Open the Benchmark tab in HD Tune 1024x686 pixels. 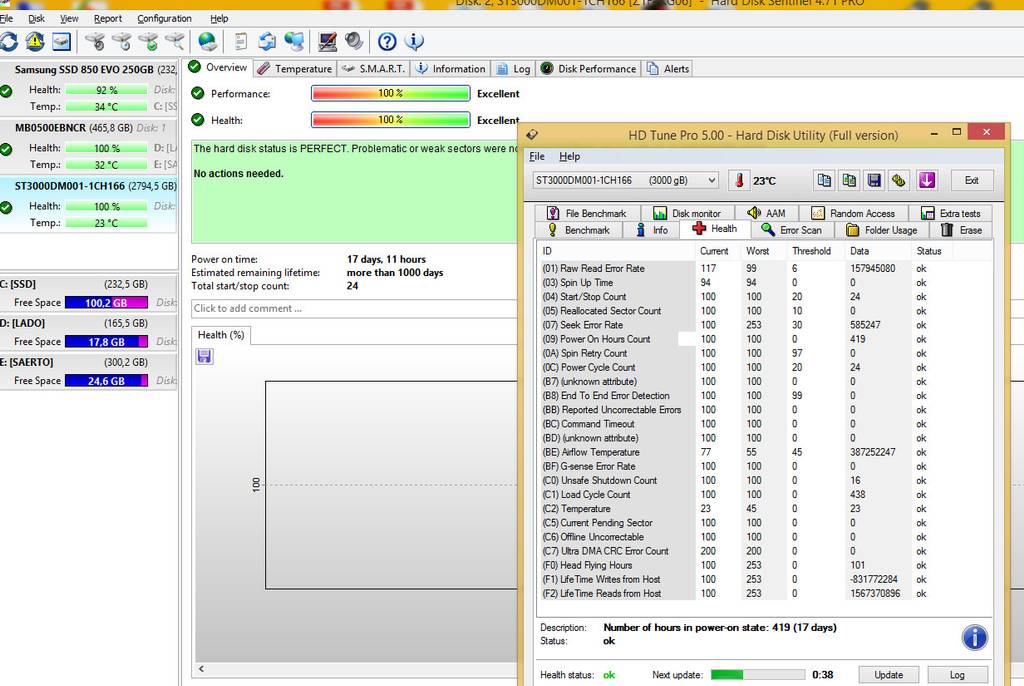tap(578, 230)
